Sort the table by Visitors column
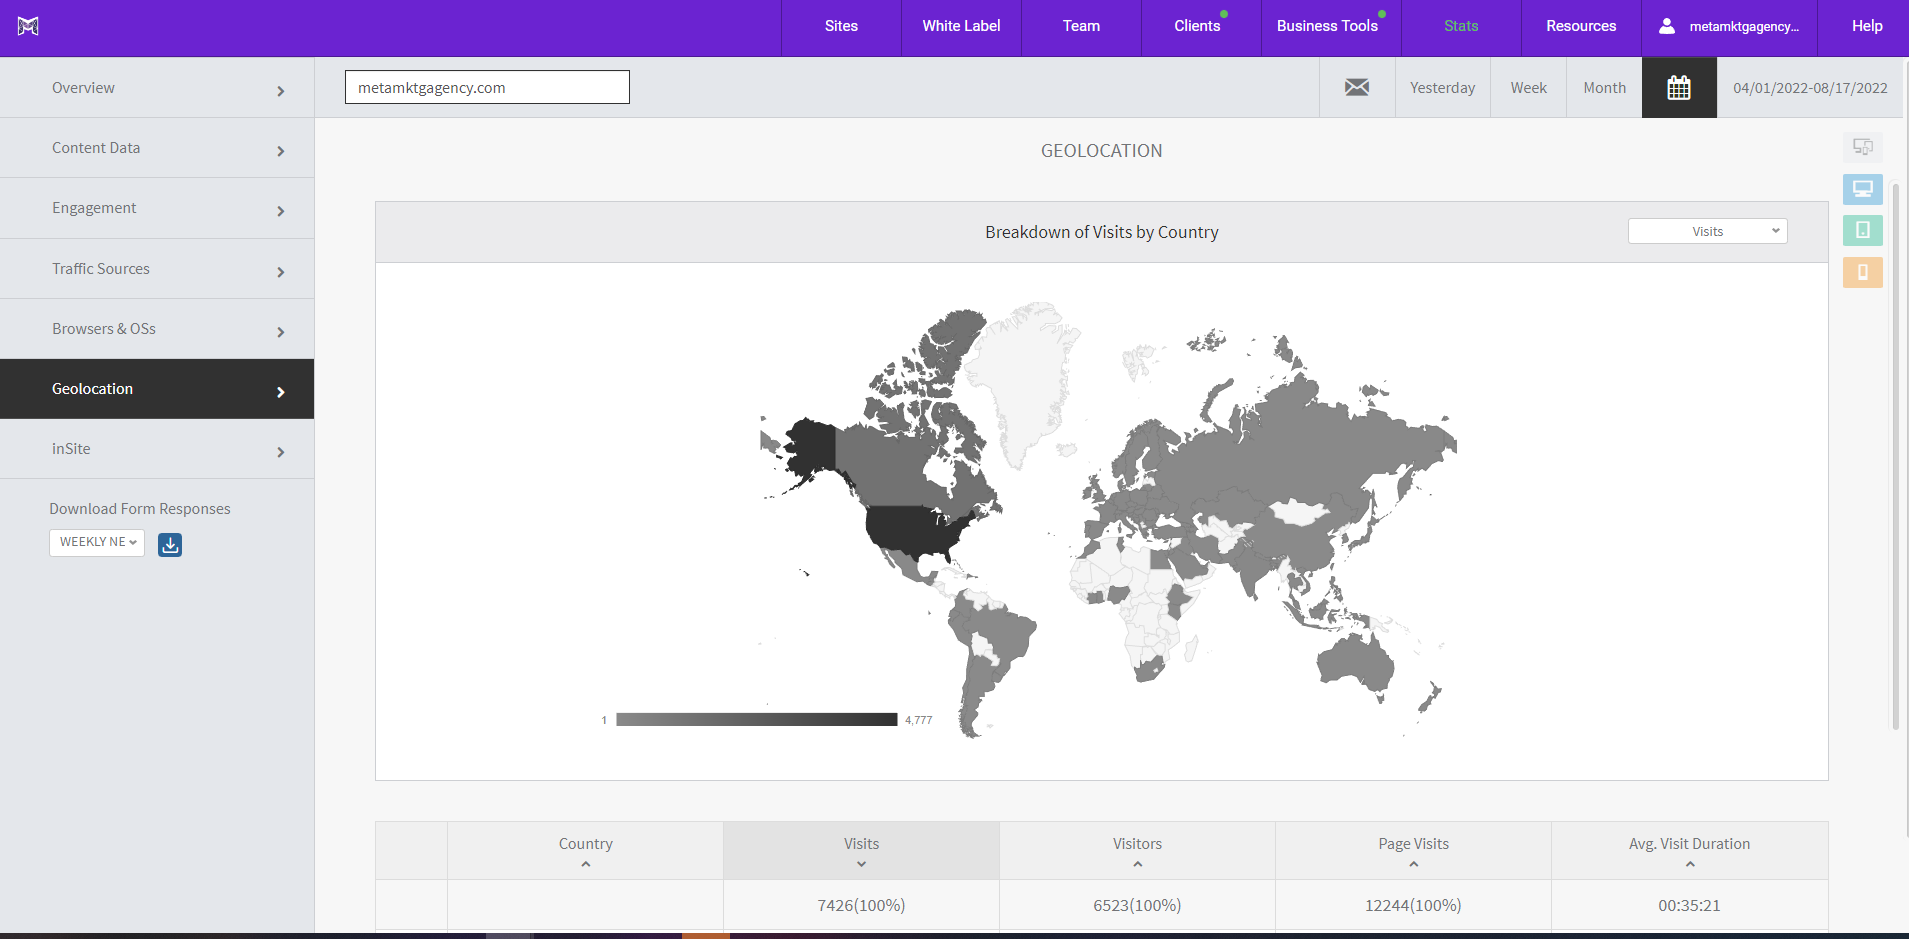The width and height of the screenshot is (1909, 939). [1137, 851]
